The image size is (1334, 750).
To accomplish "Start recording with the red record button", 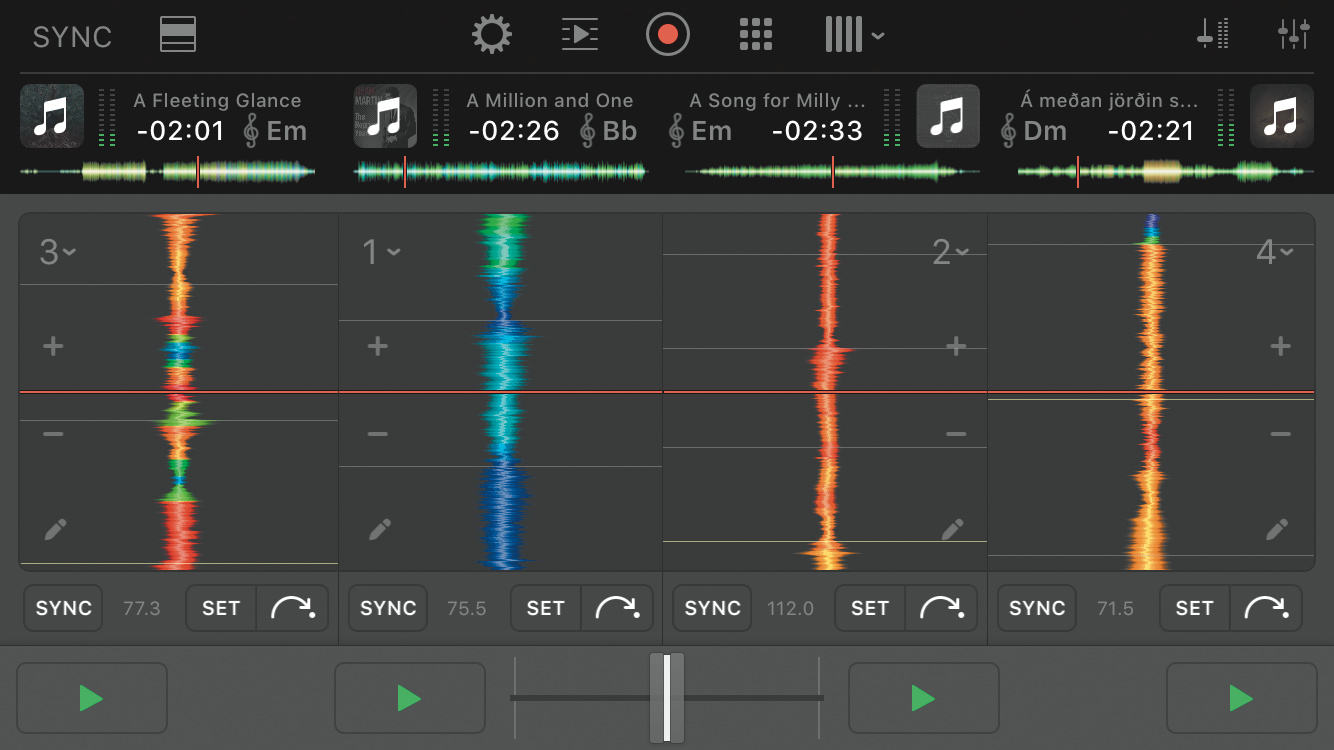I will 667,35.
